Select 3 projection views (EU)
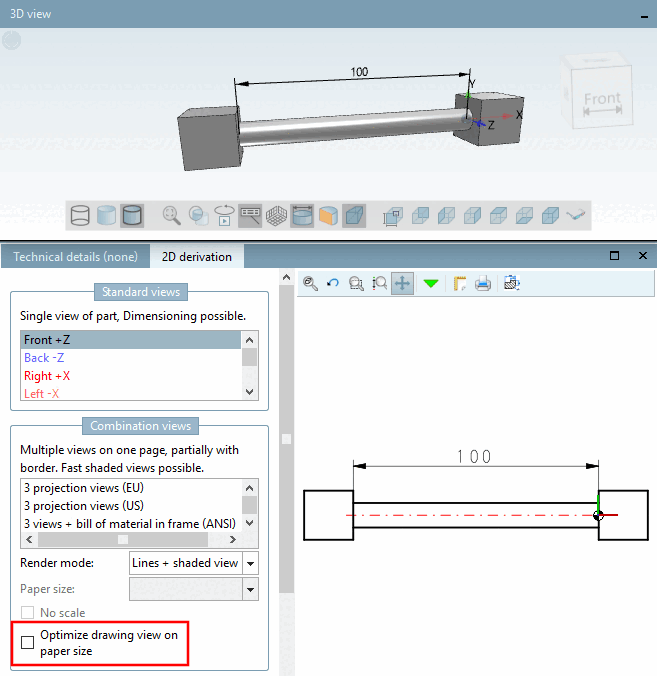Viewport: 657px width, 676px height. coord(131,488)
